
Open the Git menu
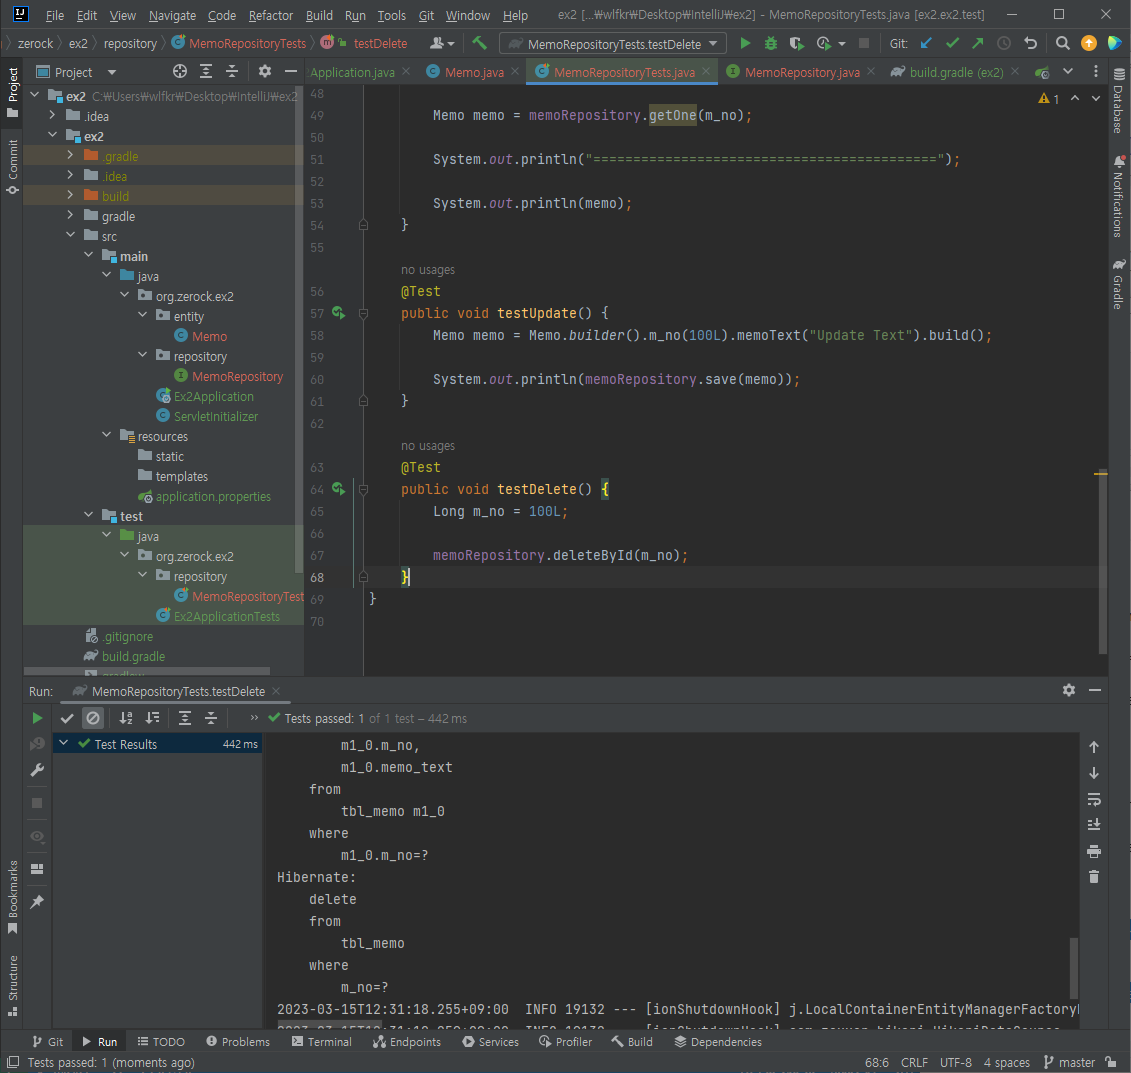[426, 15]
